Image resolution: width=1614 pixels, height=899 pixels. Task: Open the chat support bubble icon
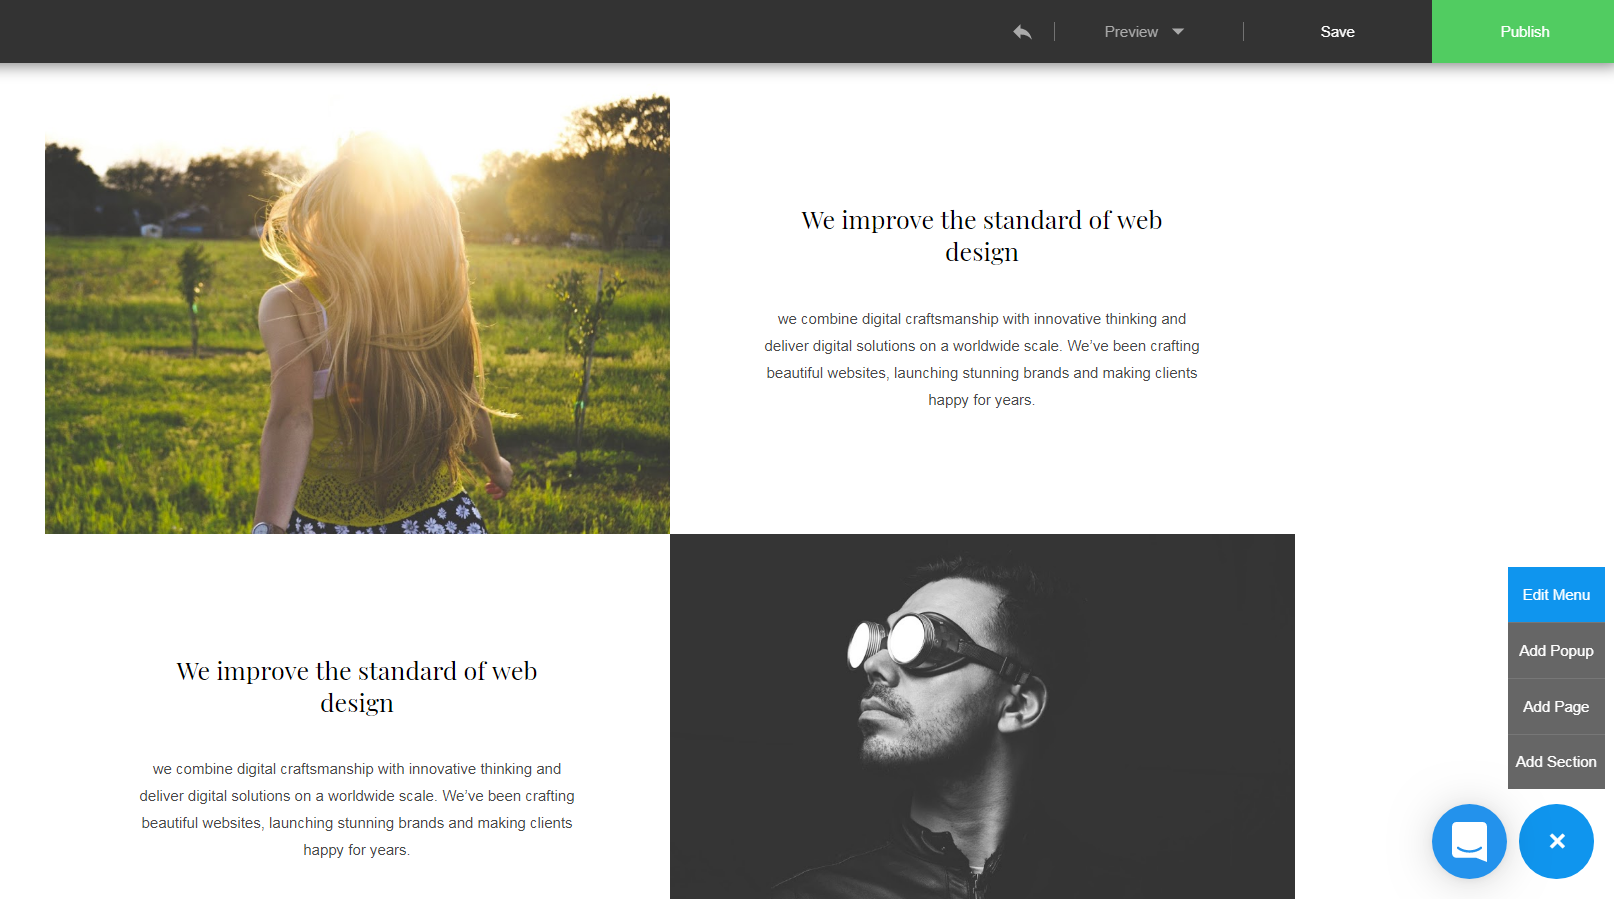click(1469, 841)
